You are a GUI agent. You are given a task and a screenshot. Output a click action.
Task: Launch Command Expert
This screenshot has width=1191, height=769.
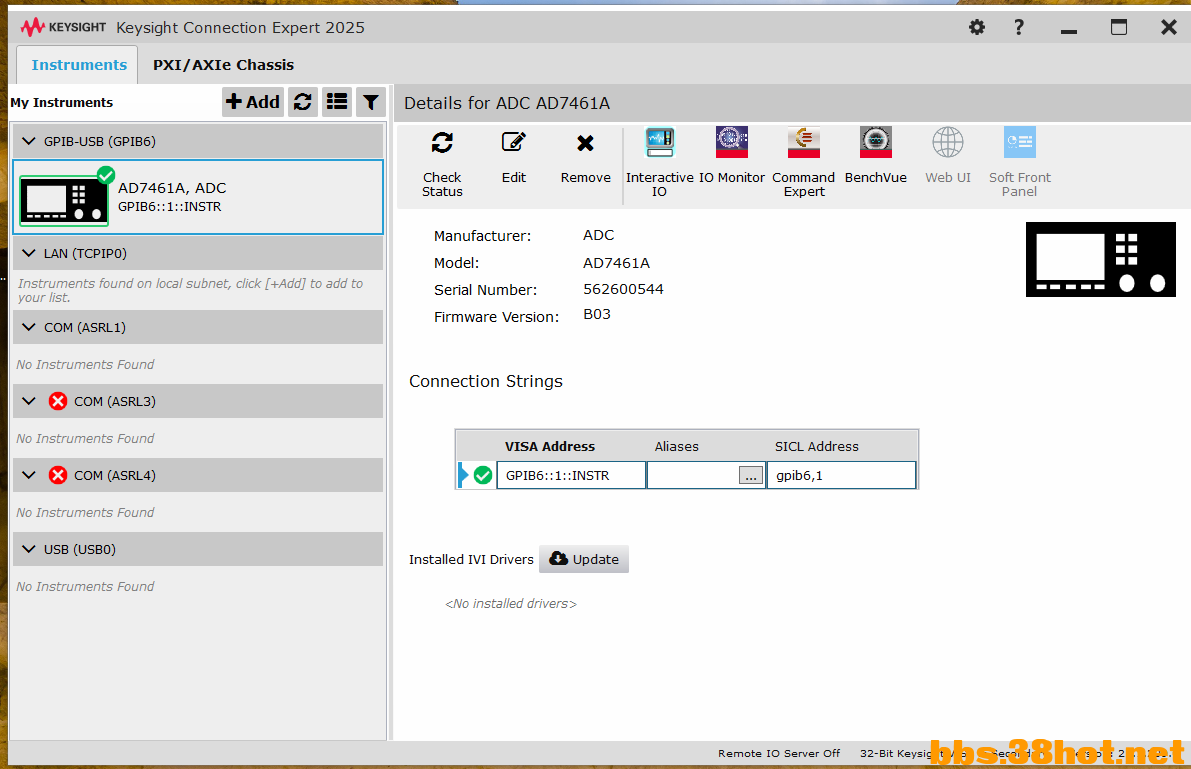[x=804, y=163]
